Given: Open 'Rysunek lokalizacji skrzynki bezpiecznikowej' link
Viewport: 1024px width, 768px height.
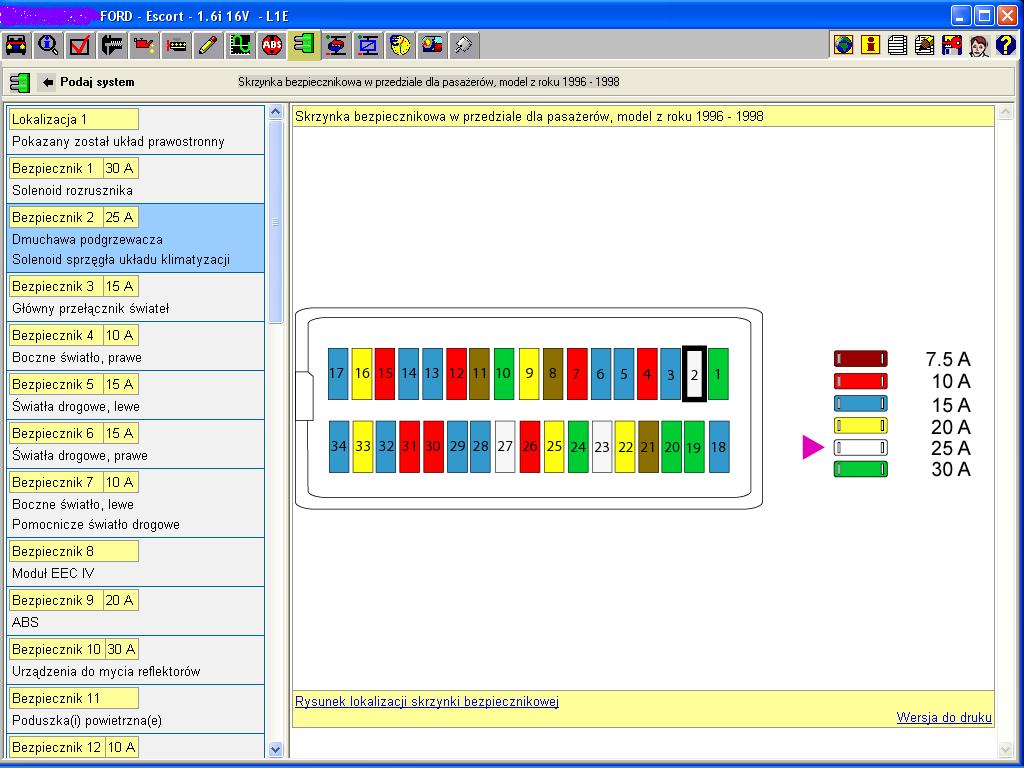Looking at the screenshot, I should (x=427, y=701).
